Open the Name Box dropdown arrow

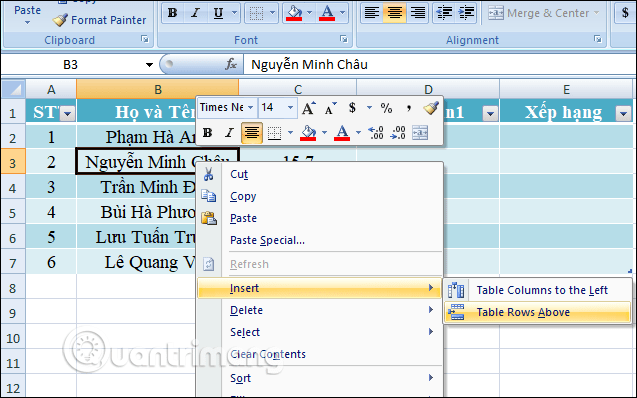point(149,65)
